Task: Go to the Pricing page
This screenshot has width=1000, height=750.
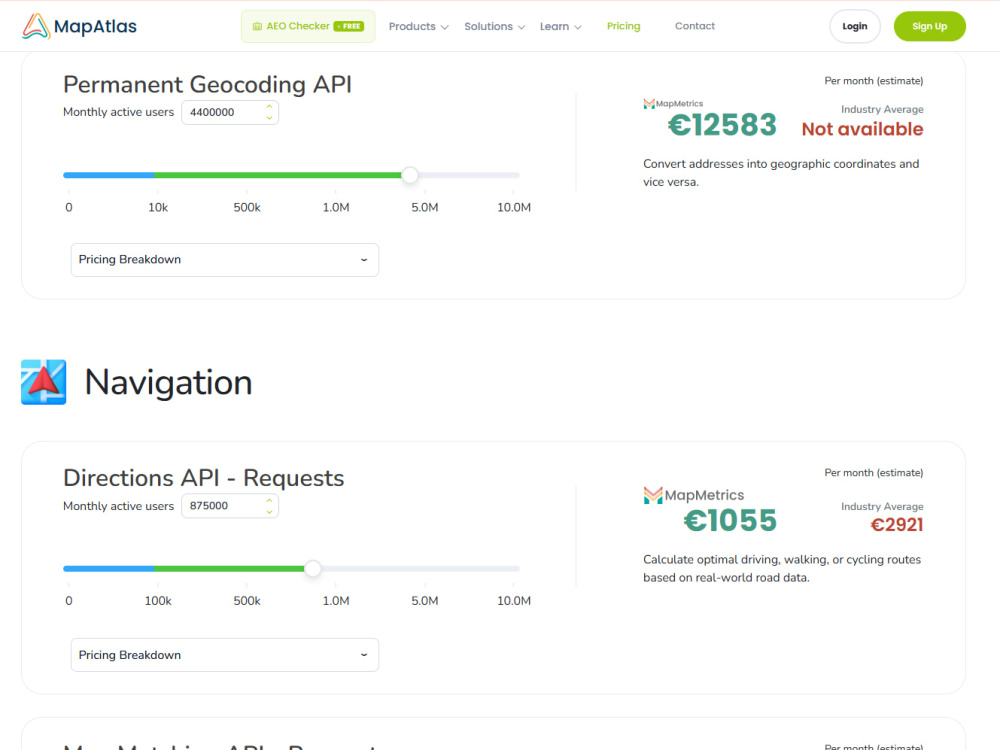Action: tap(623, 26)
